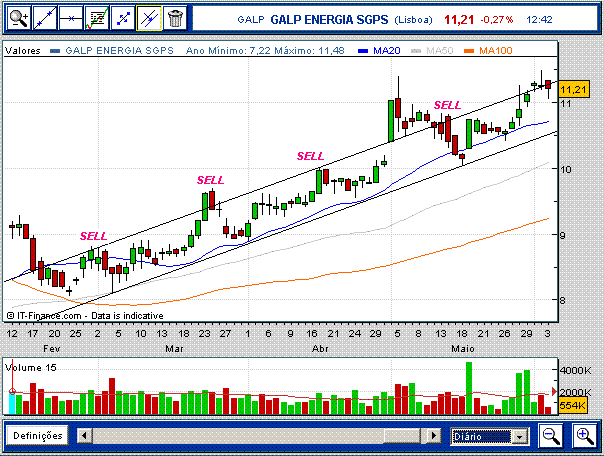Click the MA100 orange legend swatch
604x456 pixels.
tap(469, 51)
